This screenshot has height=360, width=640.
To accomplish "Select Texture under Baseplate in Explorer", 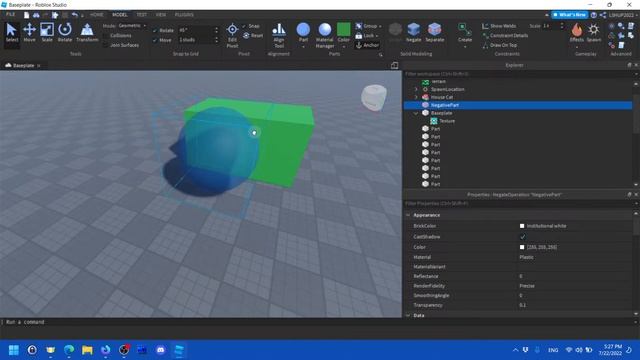I will [447, 121].
